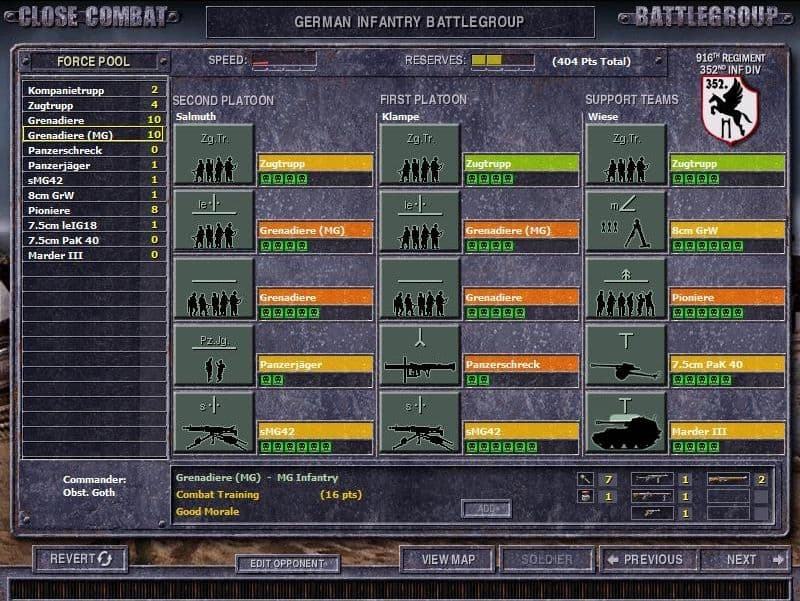The image size is (800, 601).
Task: Select 7.5cm PaK 40 in force pool
Action: pyautogui.click(x=94, y=240)
